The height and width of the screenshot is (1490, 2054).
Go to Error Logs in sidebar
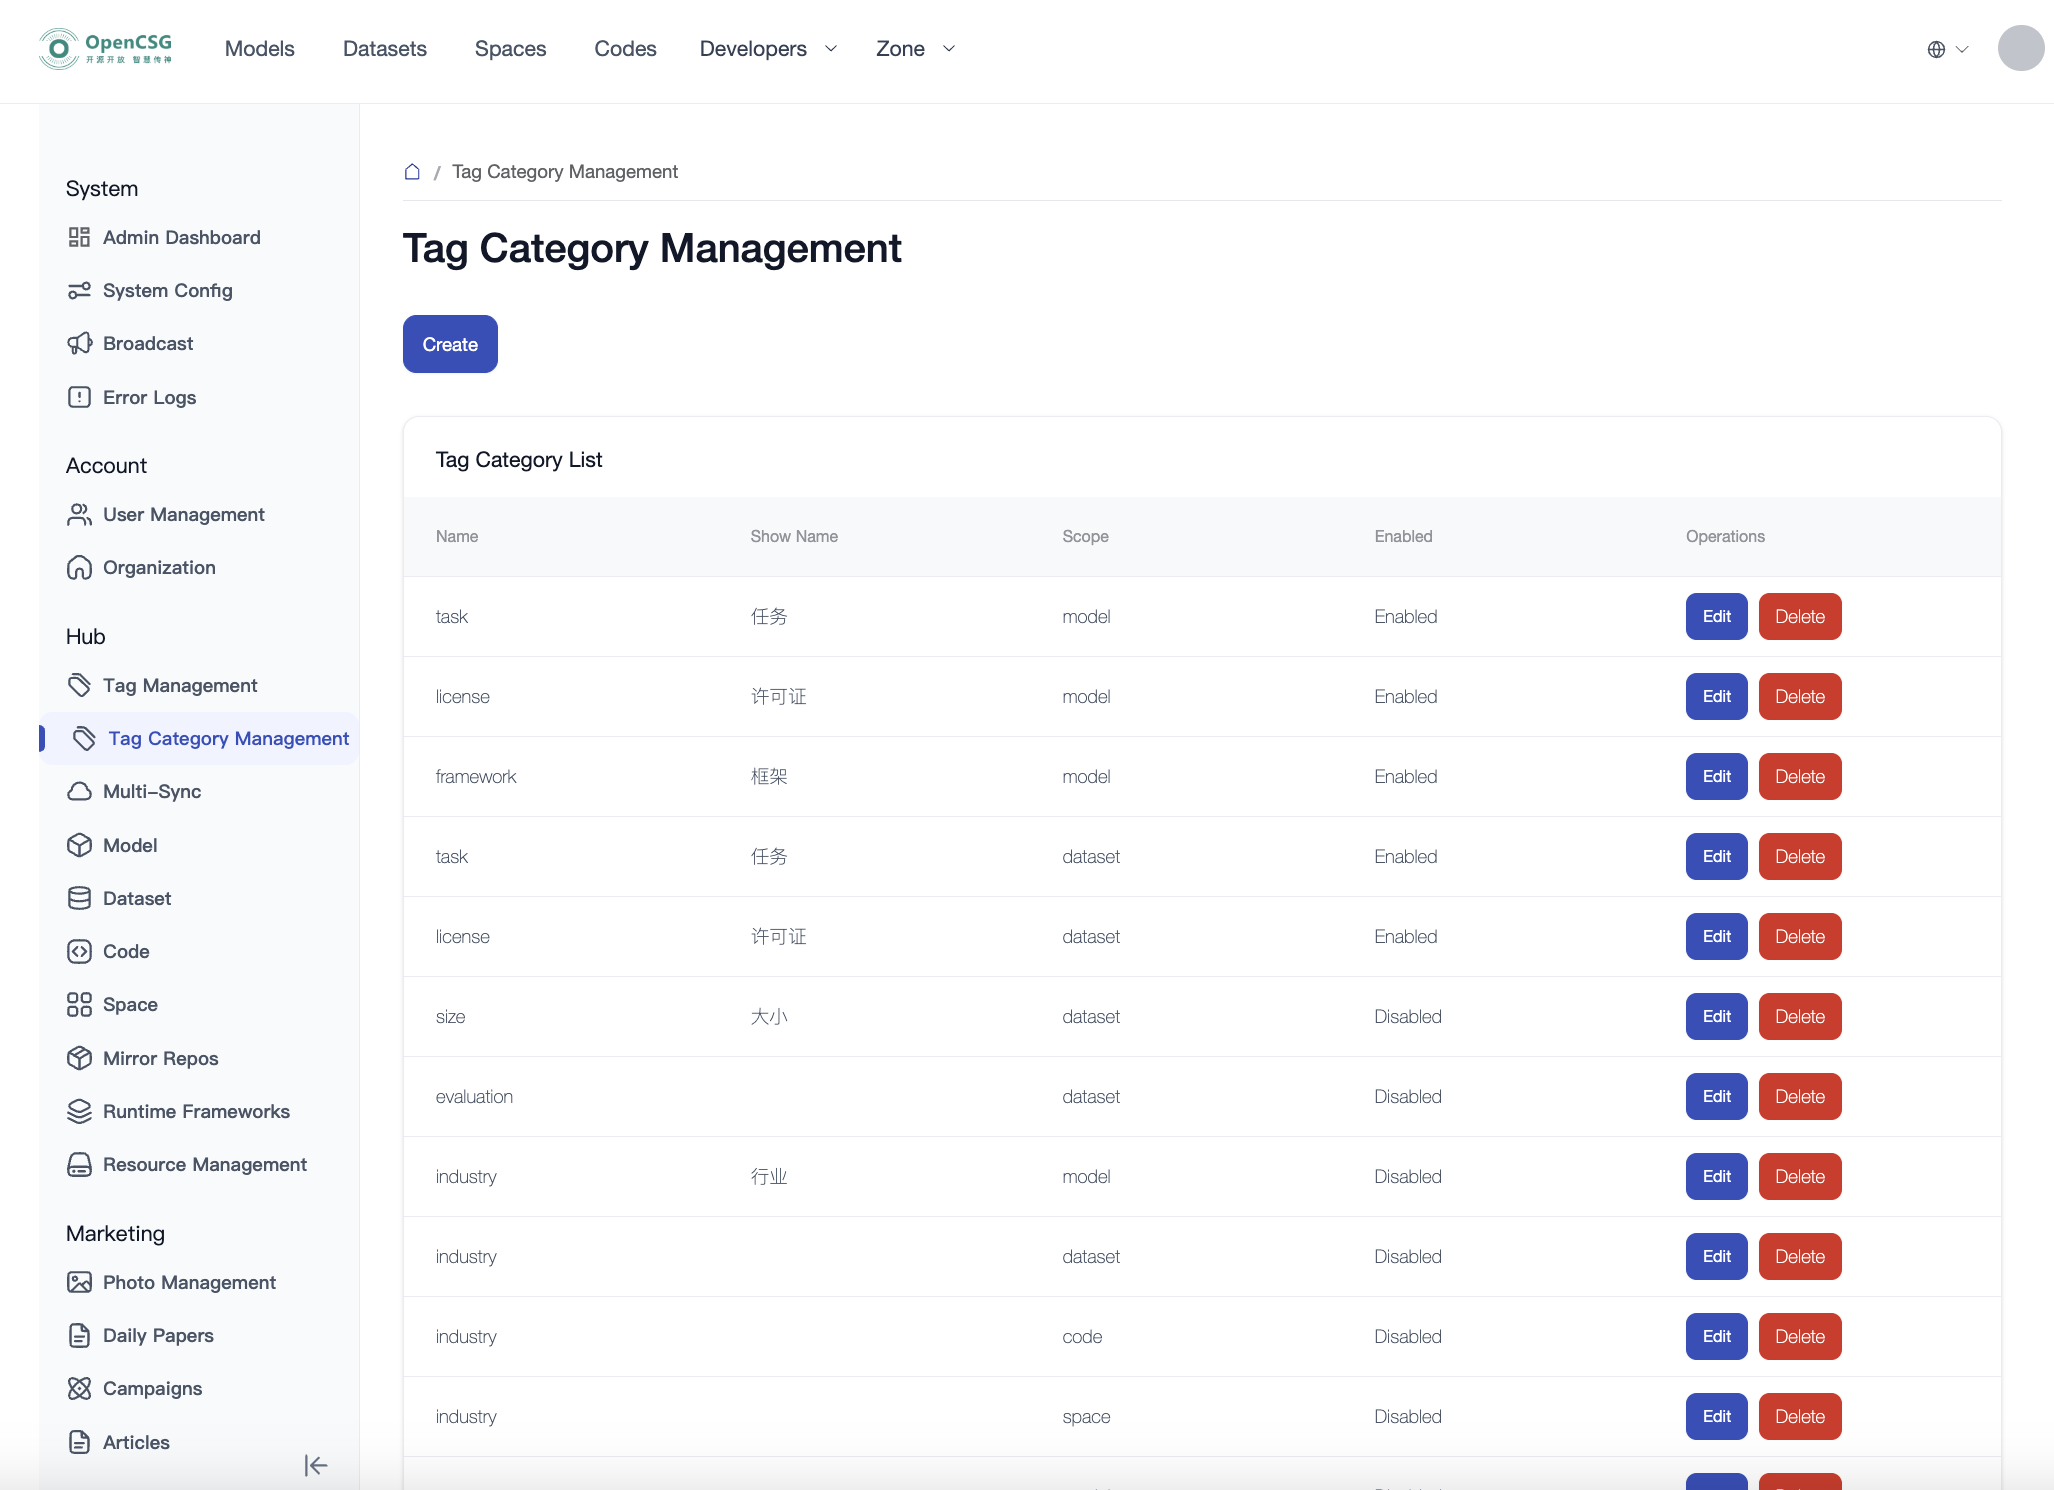[149, 397]
